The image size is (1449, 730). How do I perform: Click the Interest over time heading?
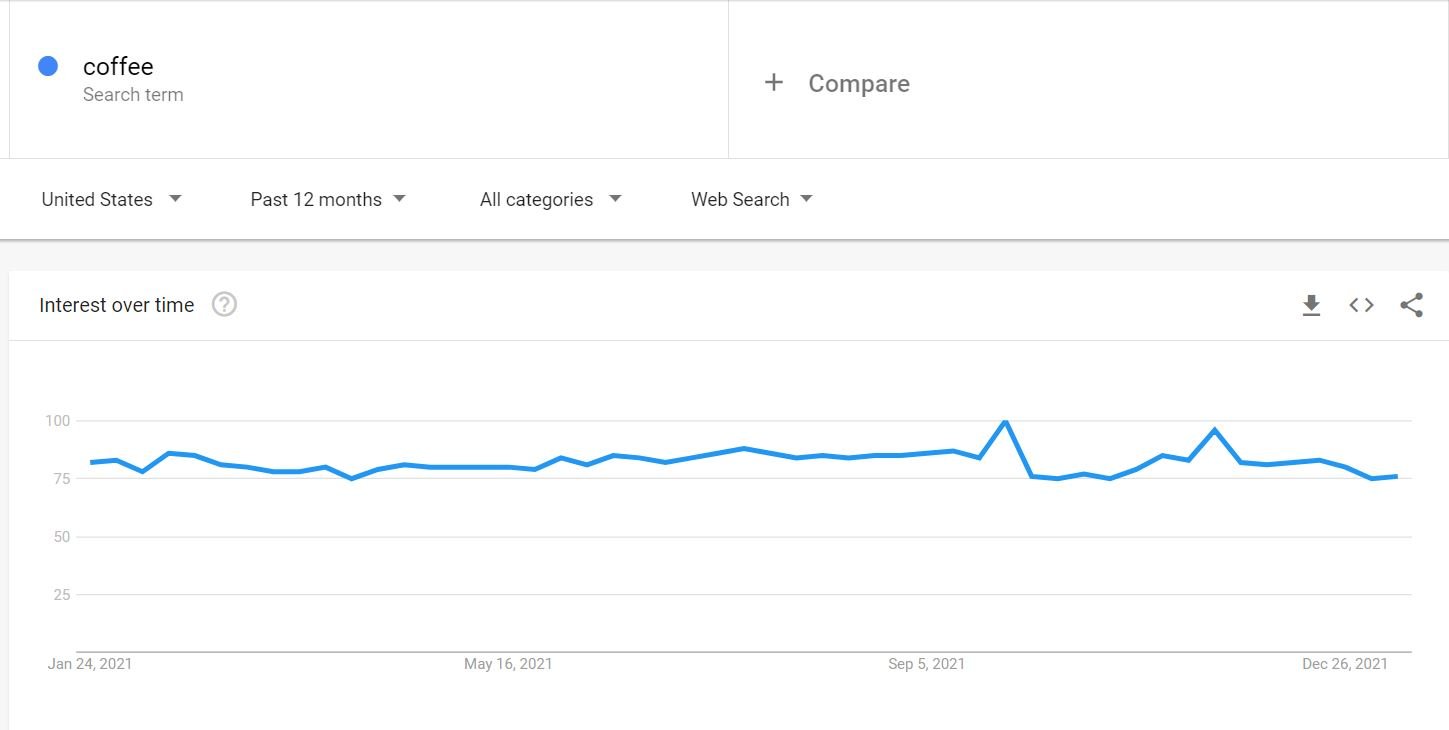coord(117,305)
